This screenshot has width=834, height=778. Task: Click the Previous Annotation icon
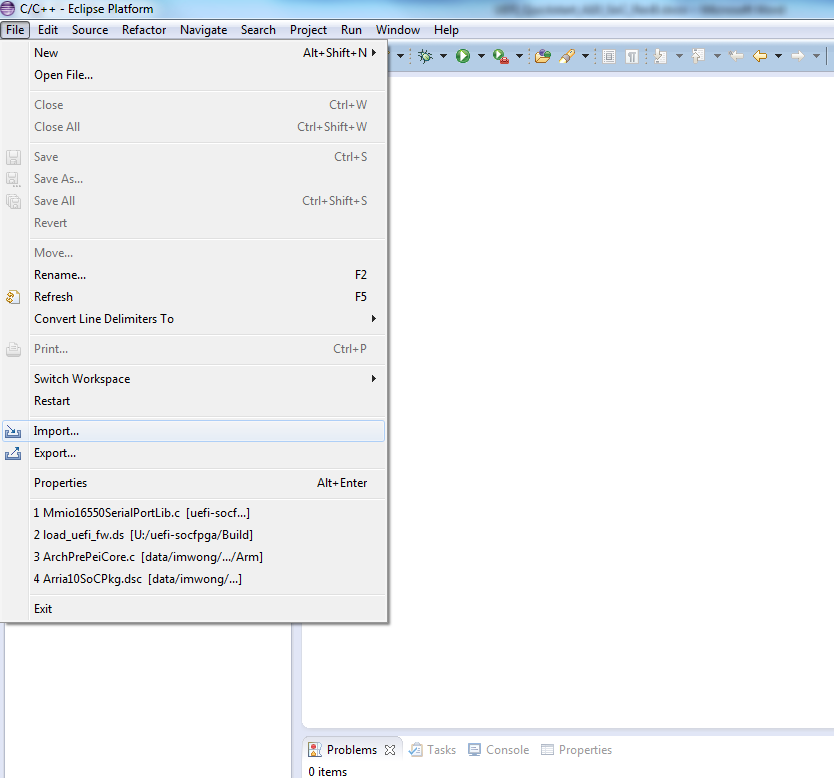tap(698, 55)
